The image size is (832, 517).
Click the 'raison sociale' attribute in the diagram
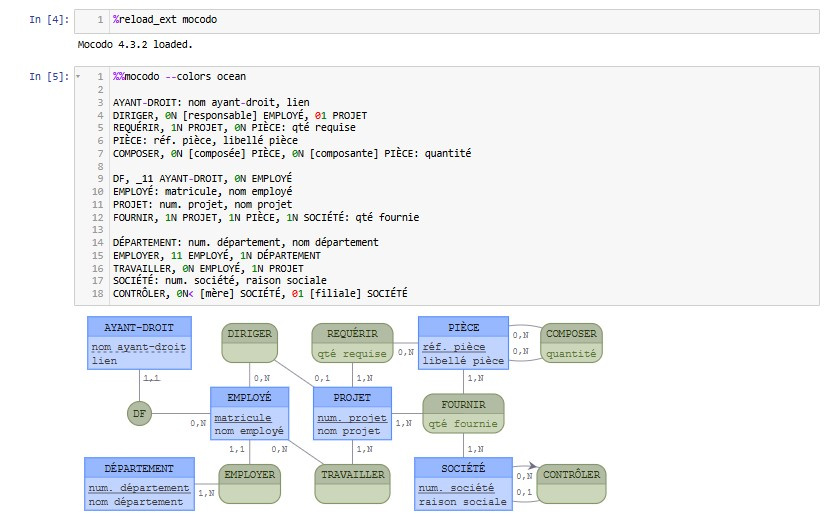coord(463,502)
